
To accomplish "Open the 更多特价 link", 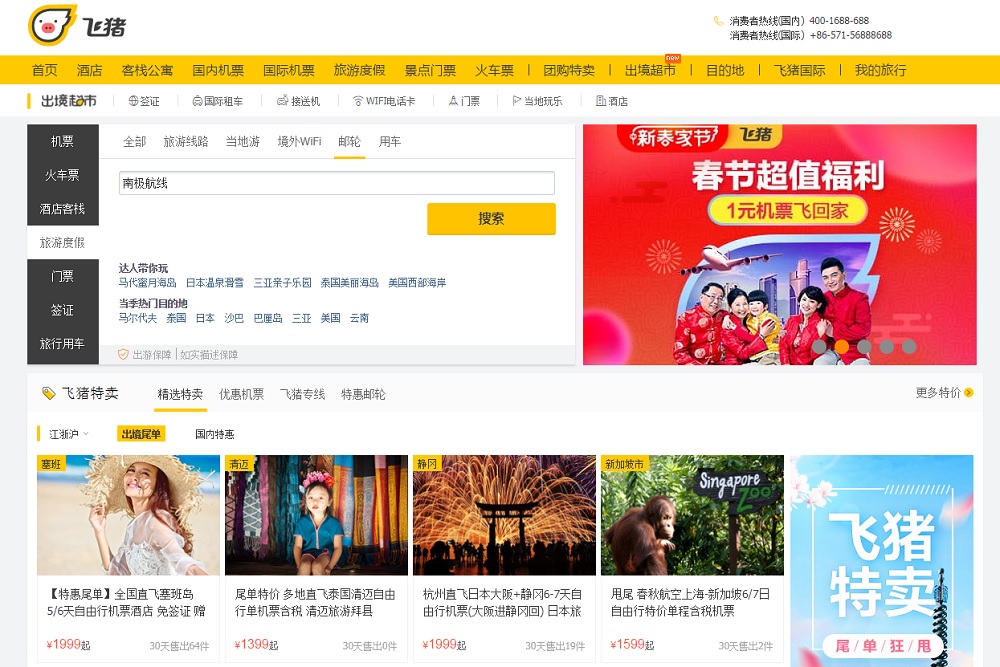I will click(x=938, y=393).
